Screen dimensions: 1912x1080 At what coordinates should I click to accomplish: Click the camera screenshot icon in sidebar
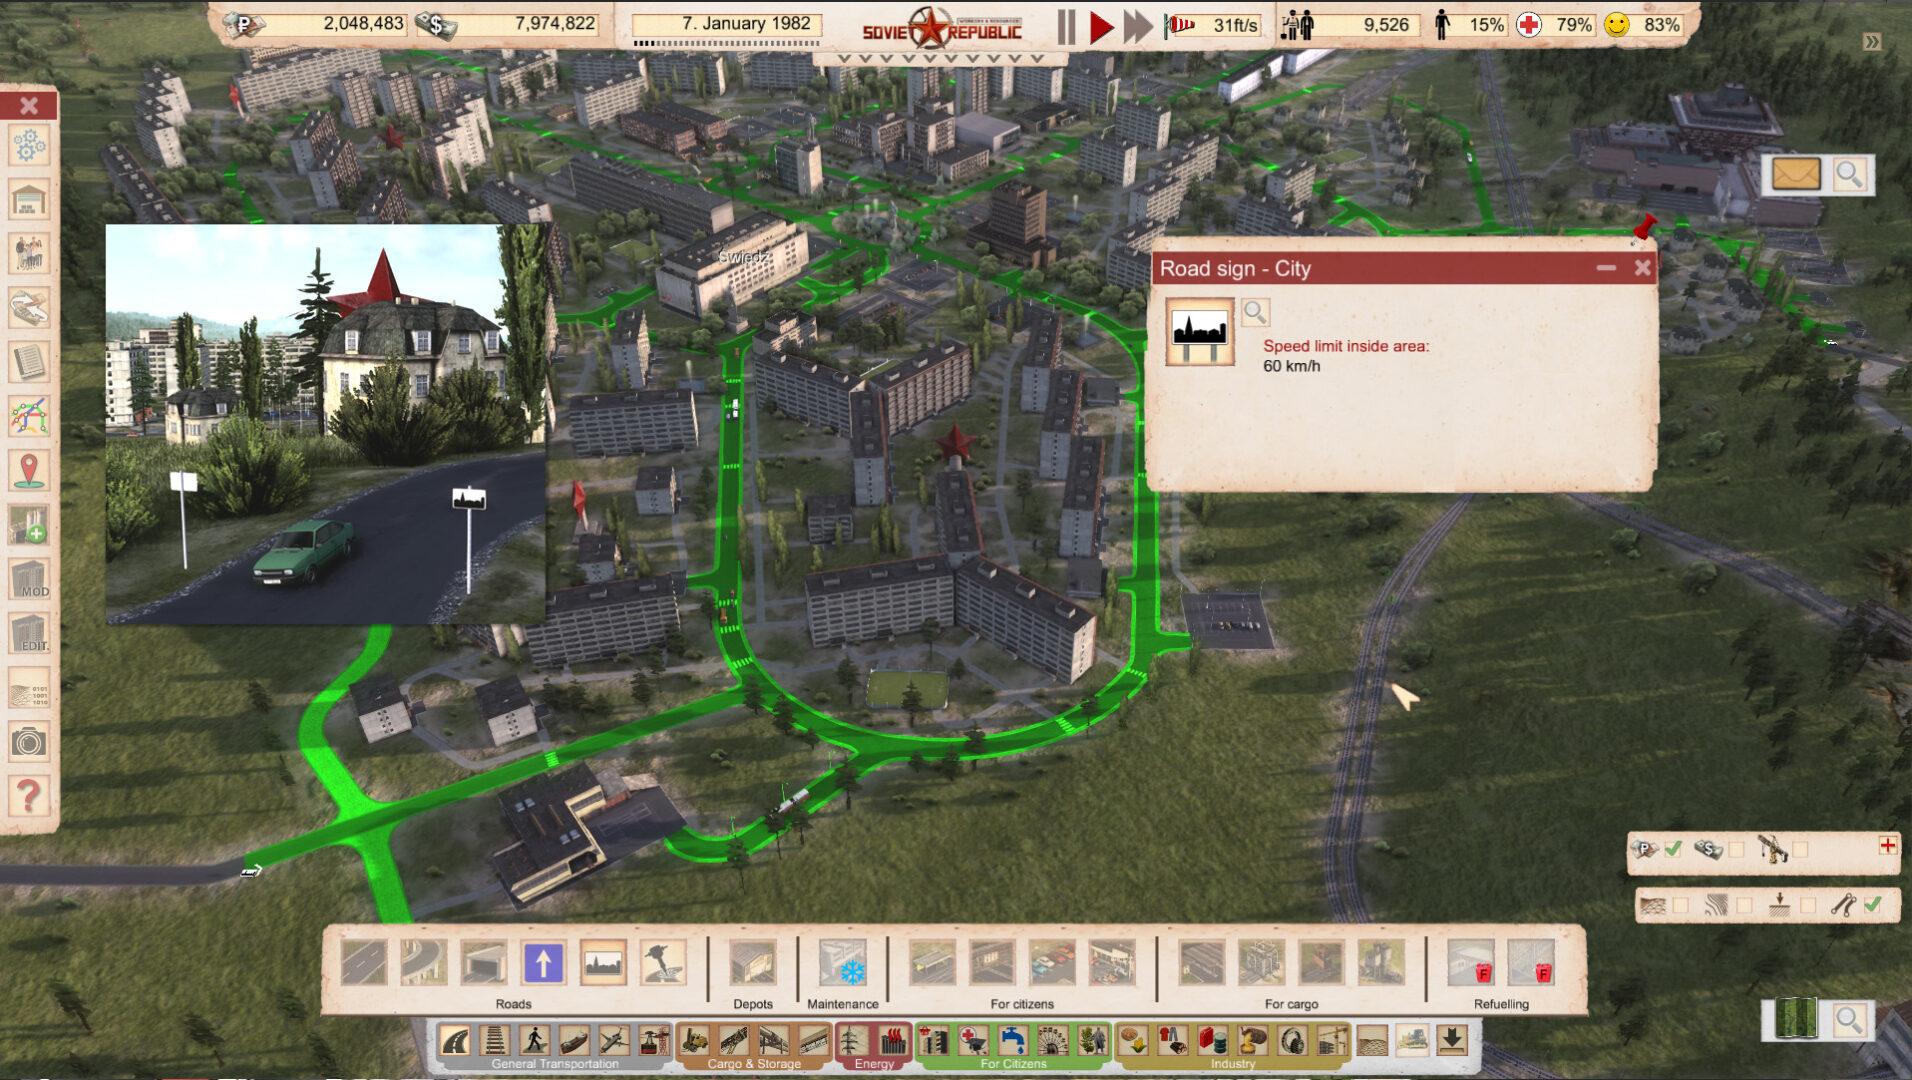tap(29, 742)
